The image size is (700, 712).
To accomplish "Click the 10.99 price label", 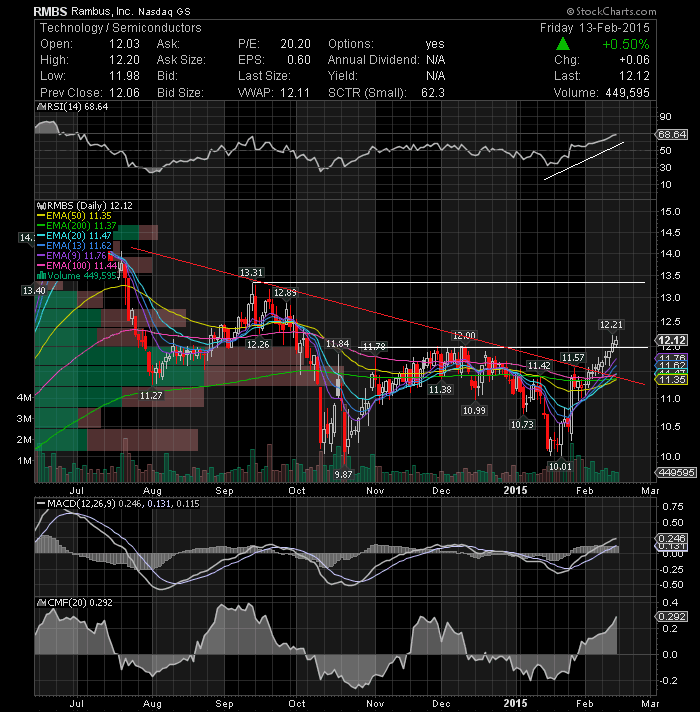I will [474, 410].
